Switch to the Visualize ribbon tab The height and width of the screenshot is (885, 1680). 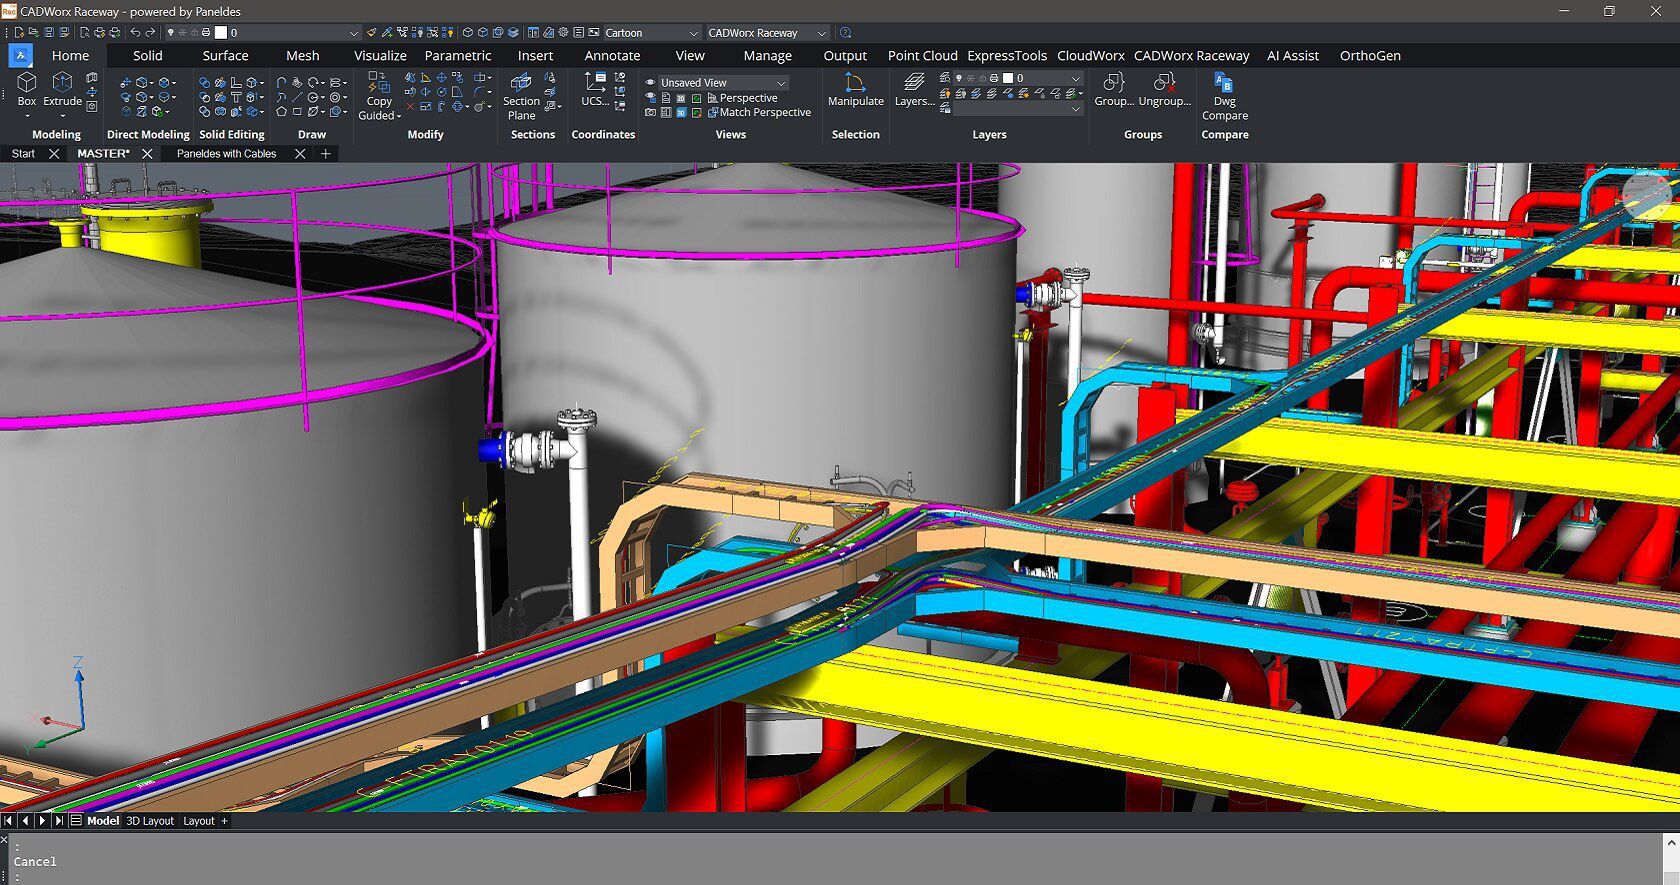380,56
